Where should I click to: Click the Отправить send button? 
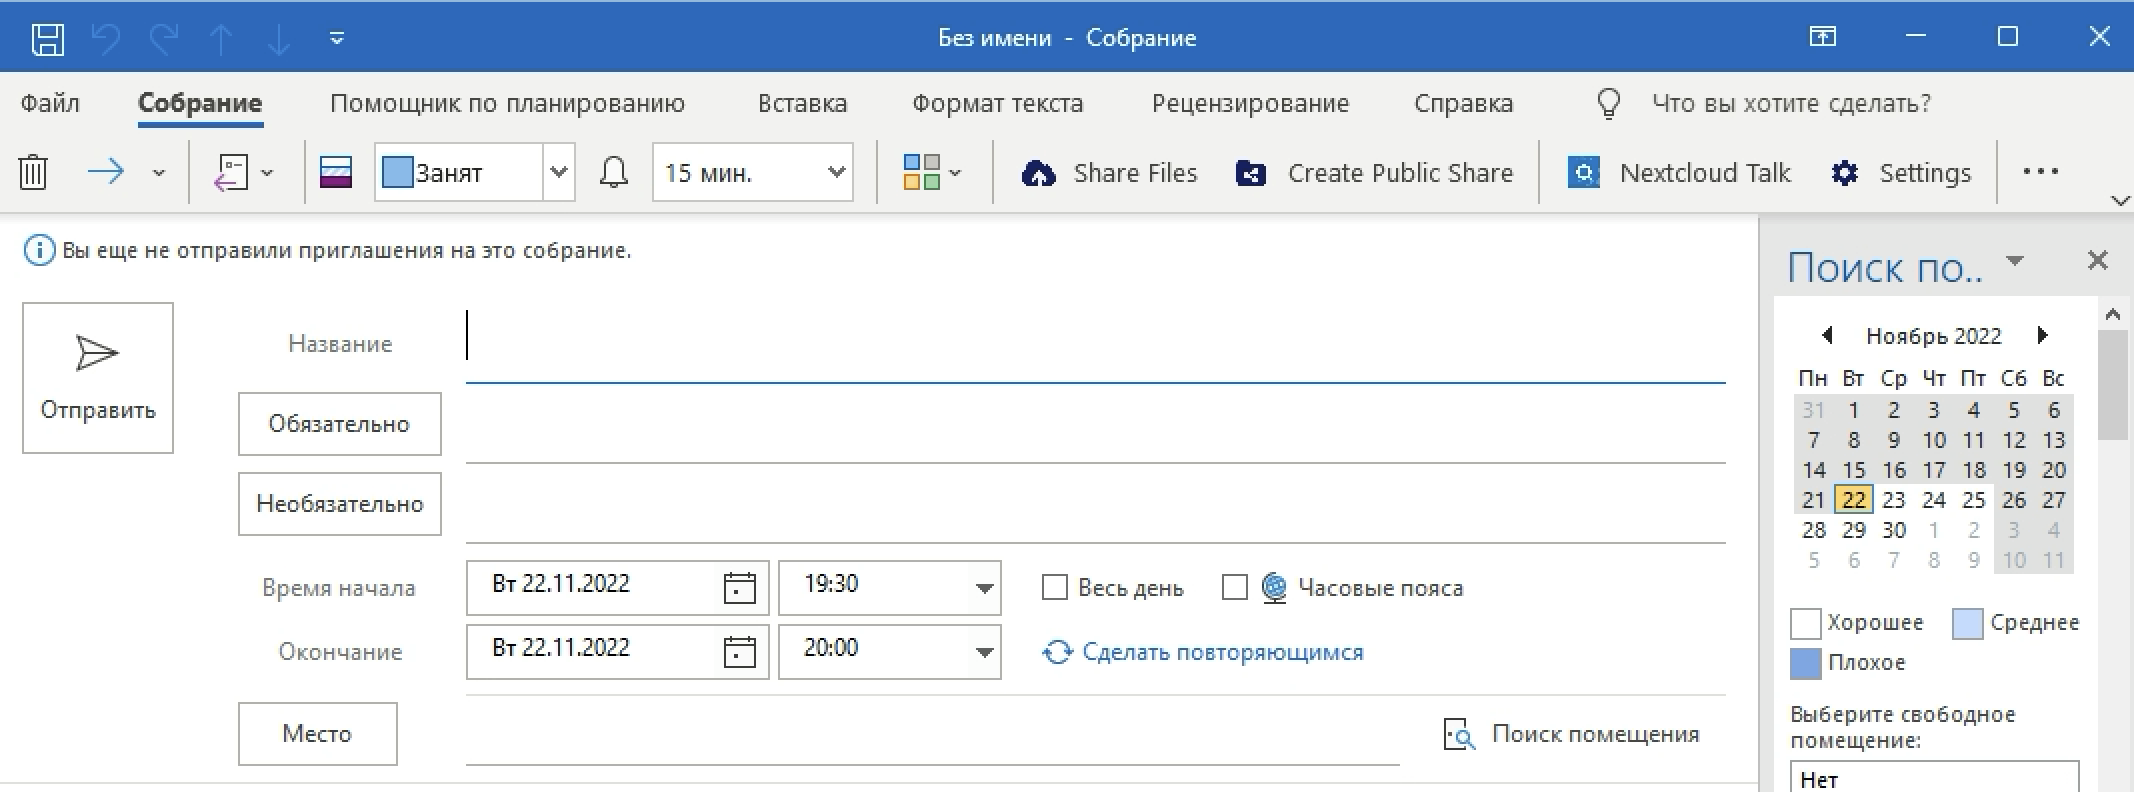pos(98,378)
